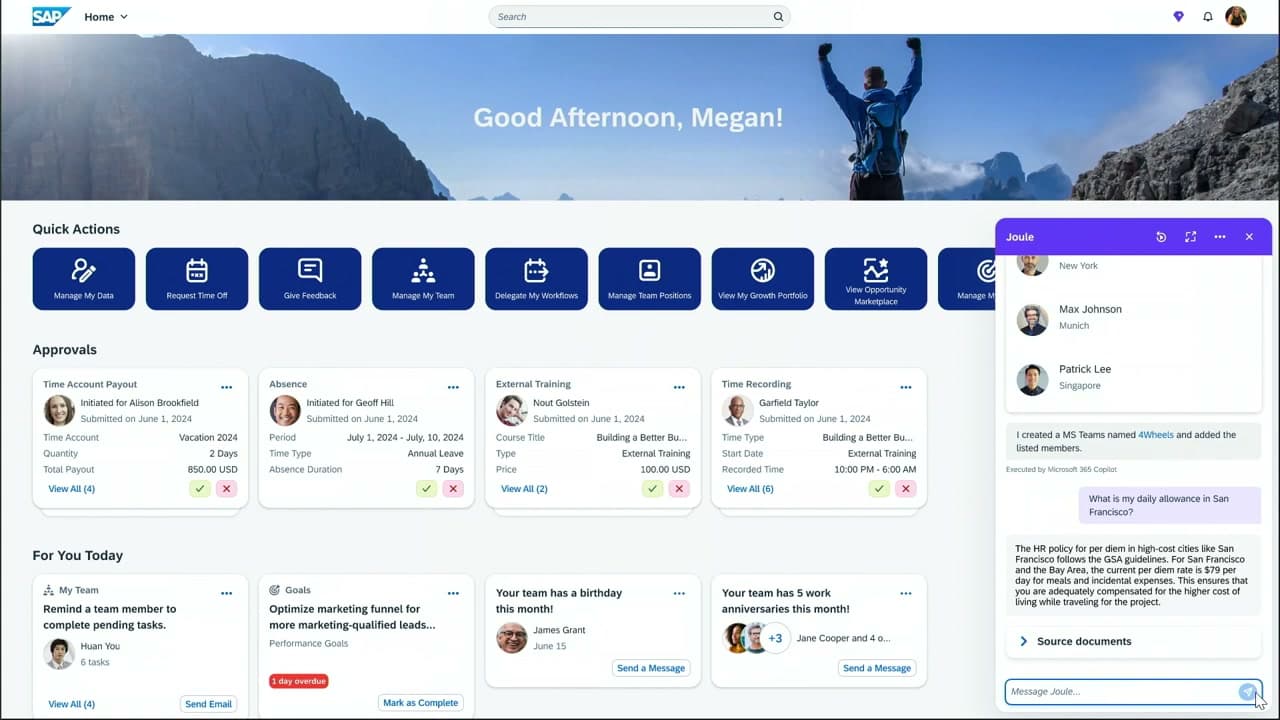Open the Goals card overflow menu
The width and height of the screenshot is (1280, 720).
coord(453,593)
